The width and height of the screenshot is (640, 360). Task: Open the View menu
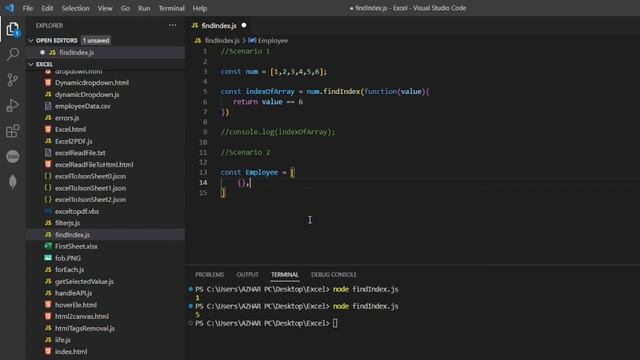(x=105, y=8)
